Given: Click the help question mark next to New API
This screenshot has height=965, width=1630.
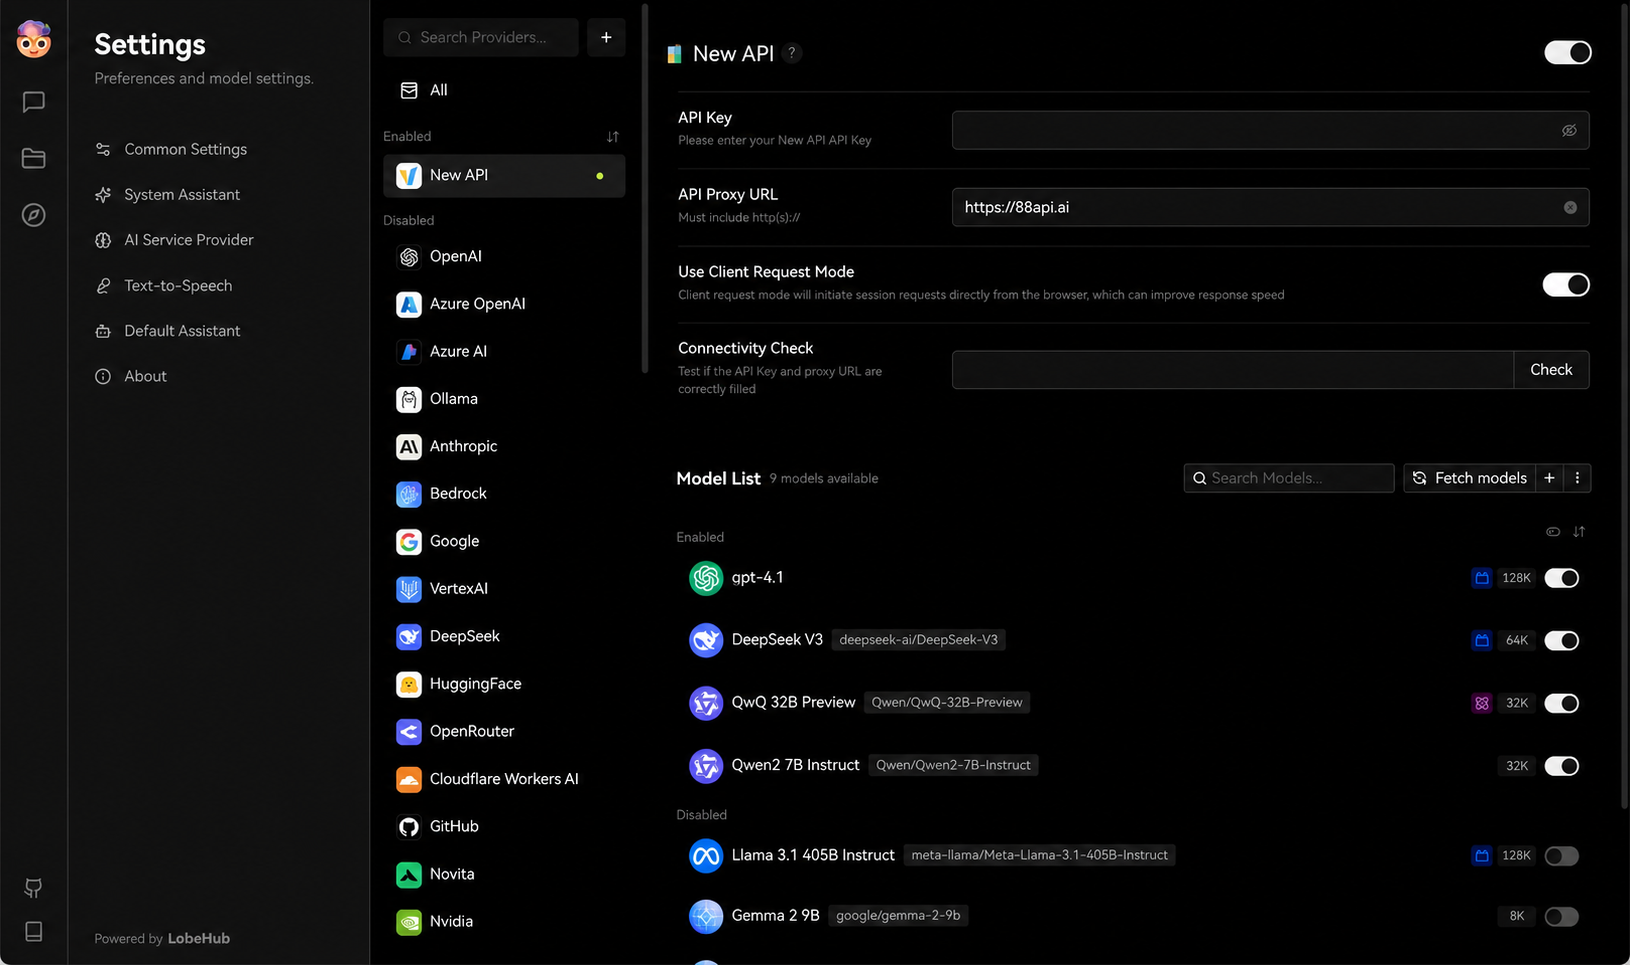Looking at the screenshot, I should (792, 53).
